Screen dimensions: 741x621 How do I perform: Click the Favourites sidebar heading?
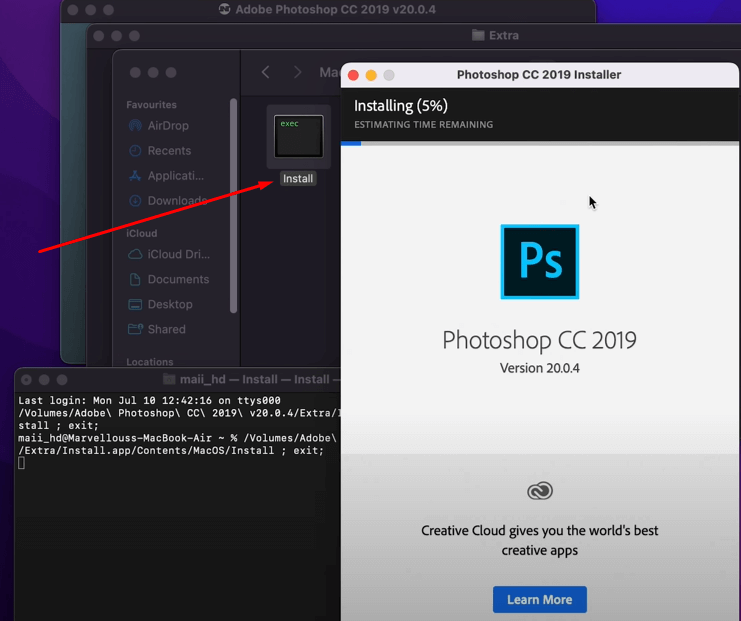click(x=151, y=105)
